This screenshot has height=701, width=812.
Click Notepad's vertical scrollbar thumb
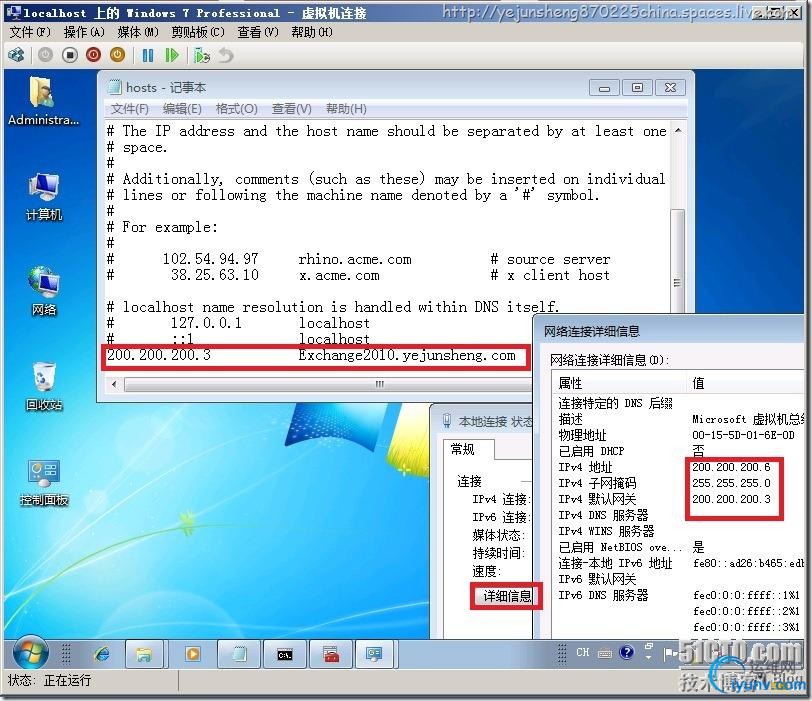pyautogui.click(x=677, y=260)
